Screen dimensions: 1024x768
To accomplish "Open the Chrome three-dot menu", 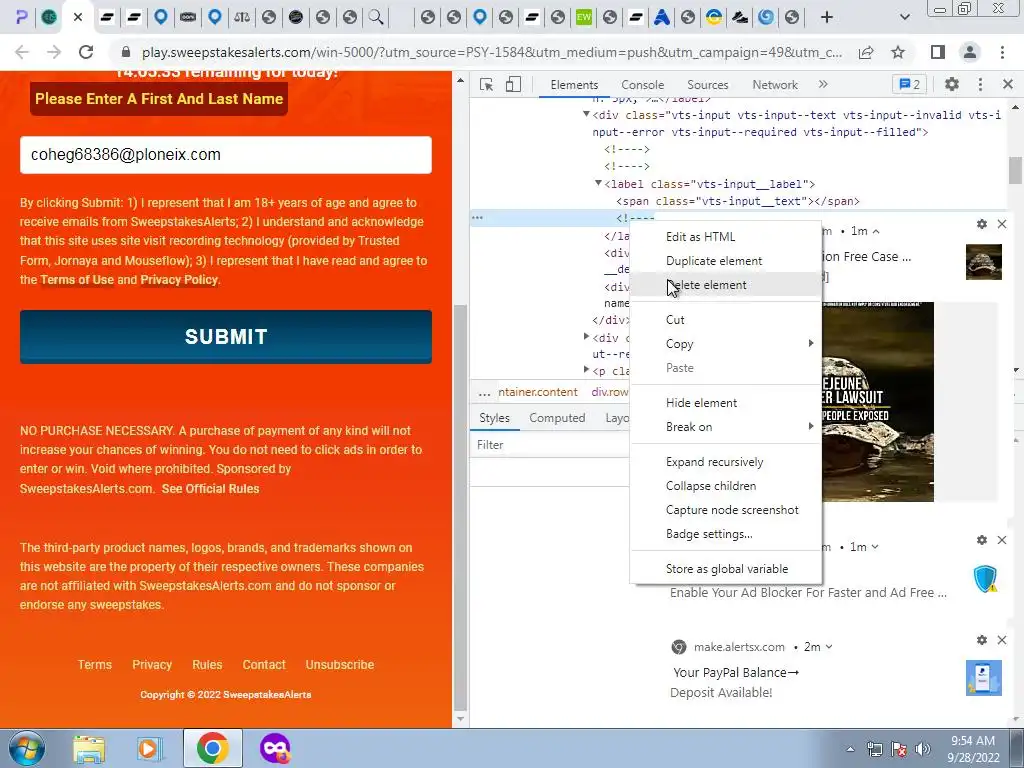I will pos(1002,52).
